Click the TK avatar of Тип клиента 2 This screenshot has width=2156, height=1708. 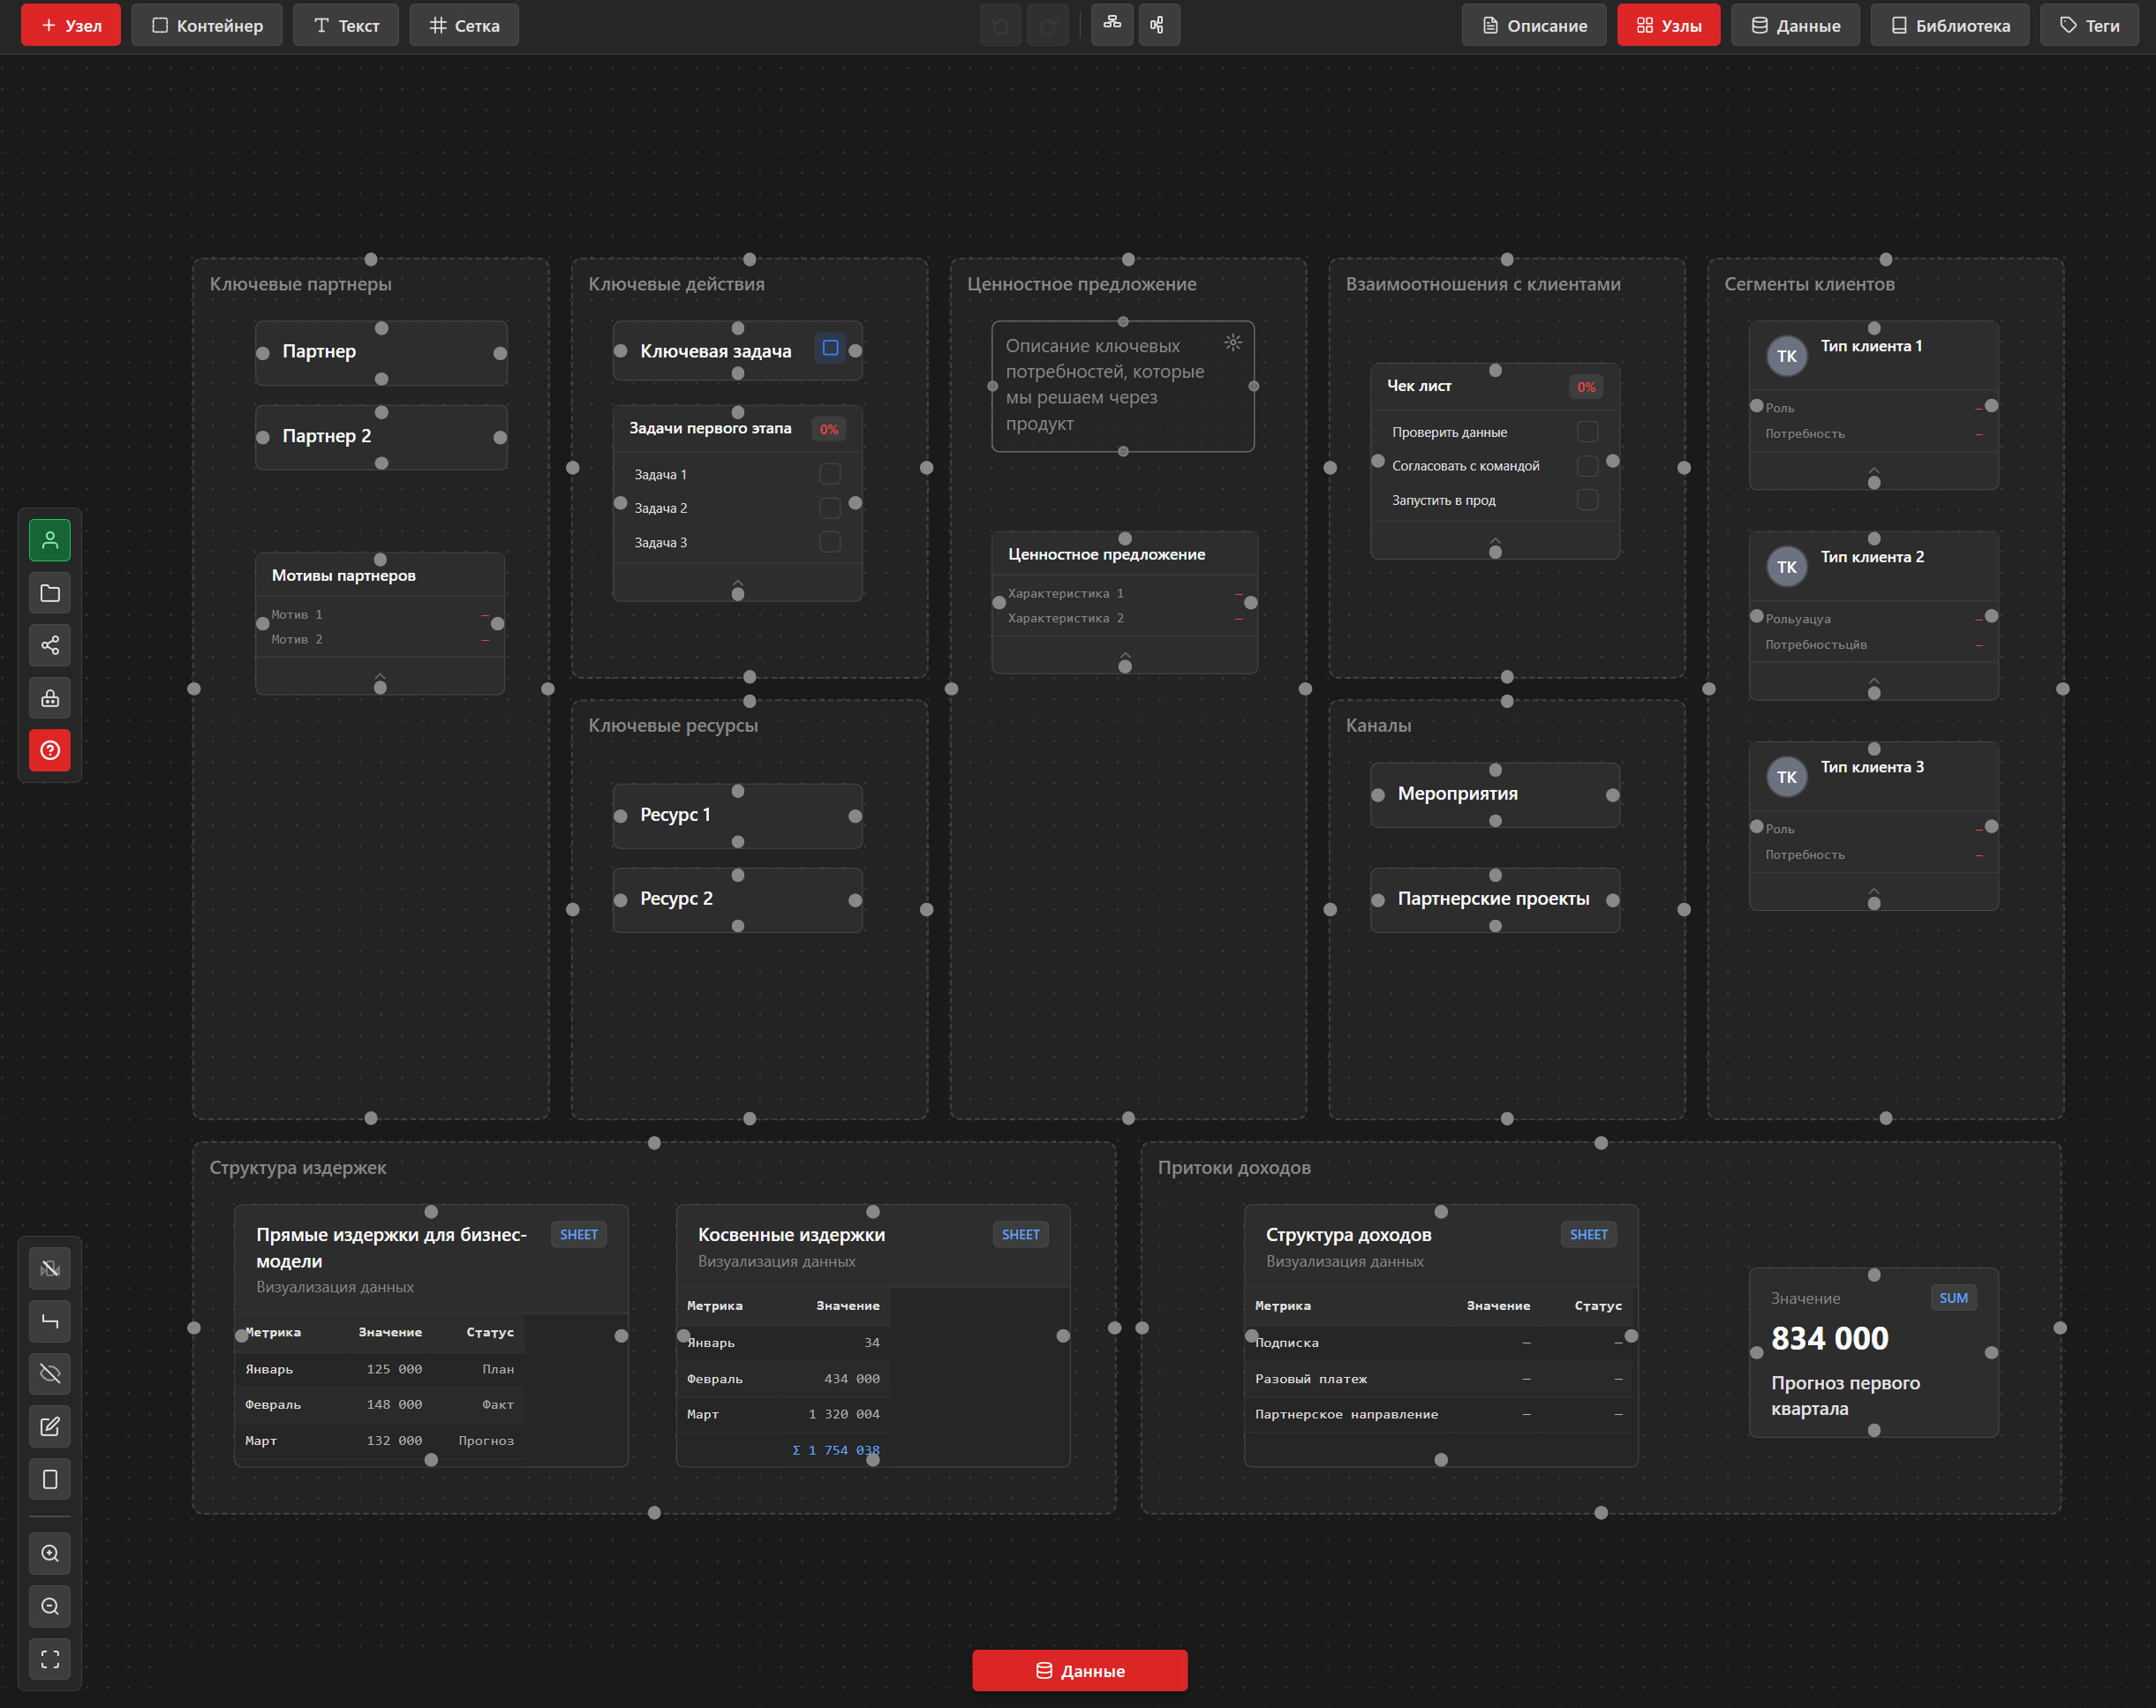point(1787,567)
